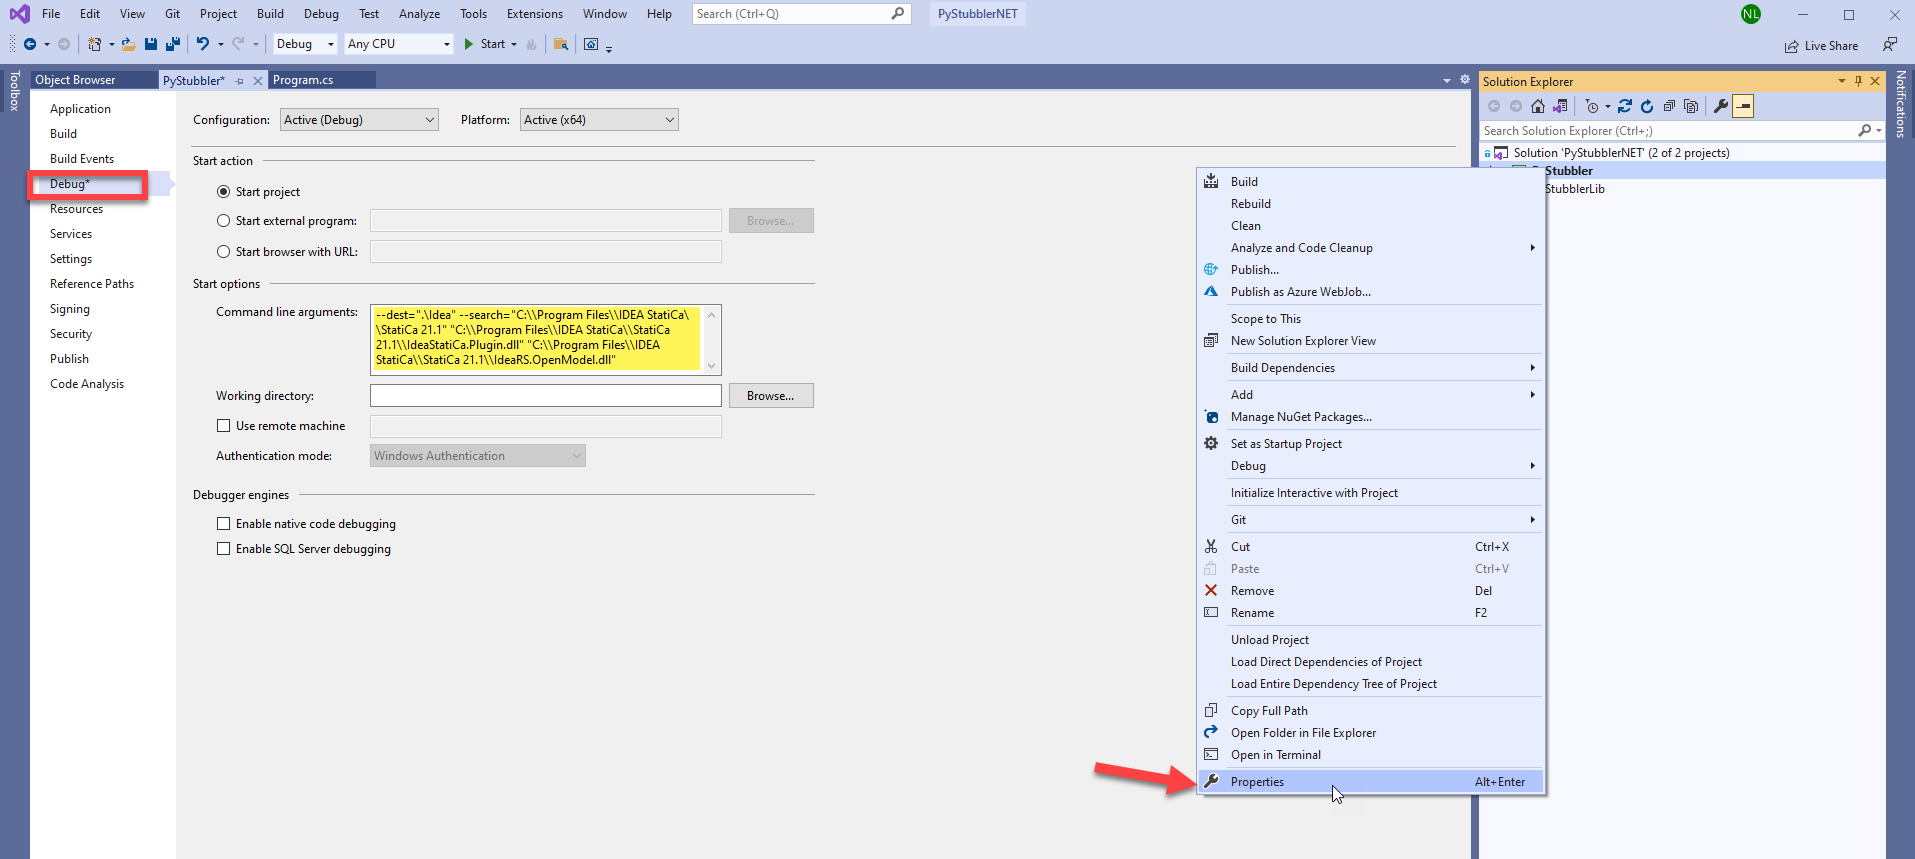Image resolution: width=1915 pixels, height=859 pixels.
Task: Open Configuration Active (Debug) dropdown
Action: click(x=359, y=120)
